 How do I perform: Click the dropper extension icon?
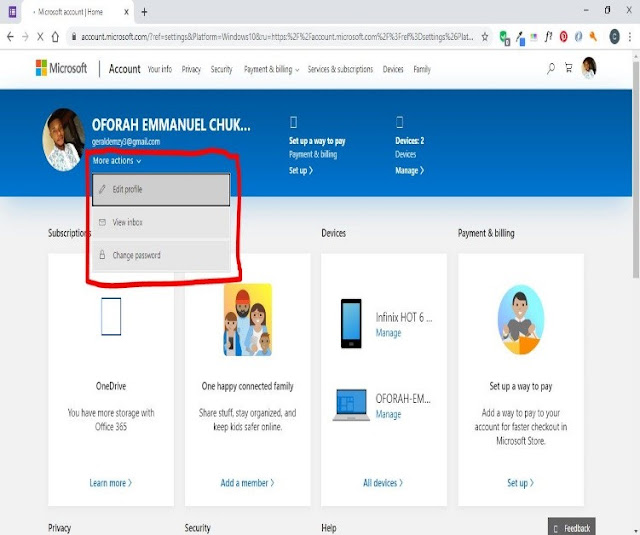[520, 38]
